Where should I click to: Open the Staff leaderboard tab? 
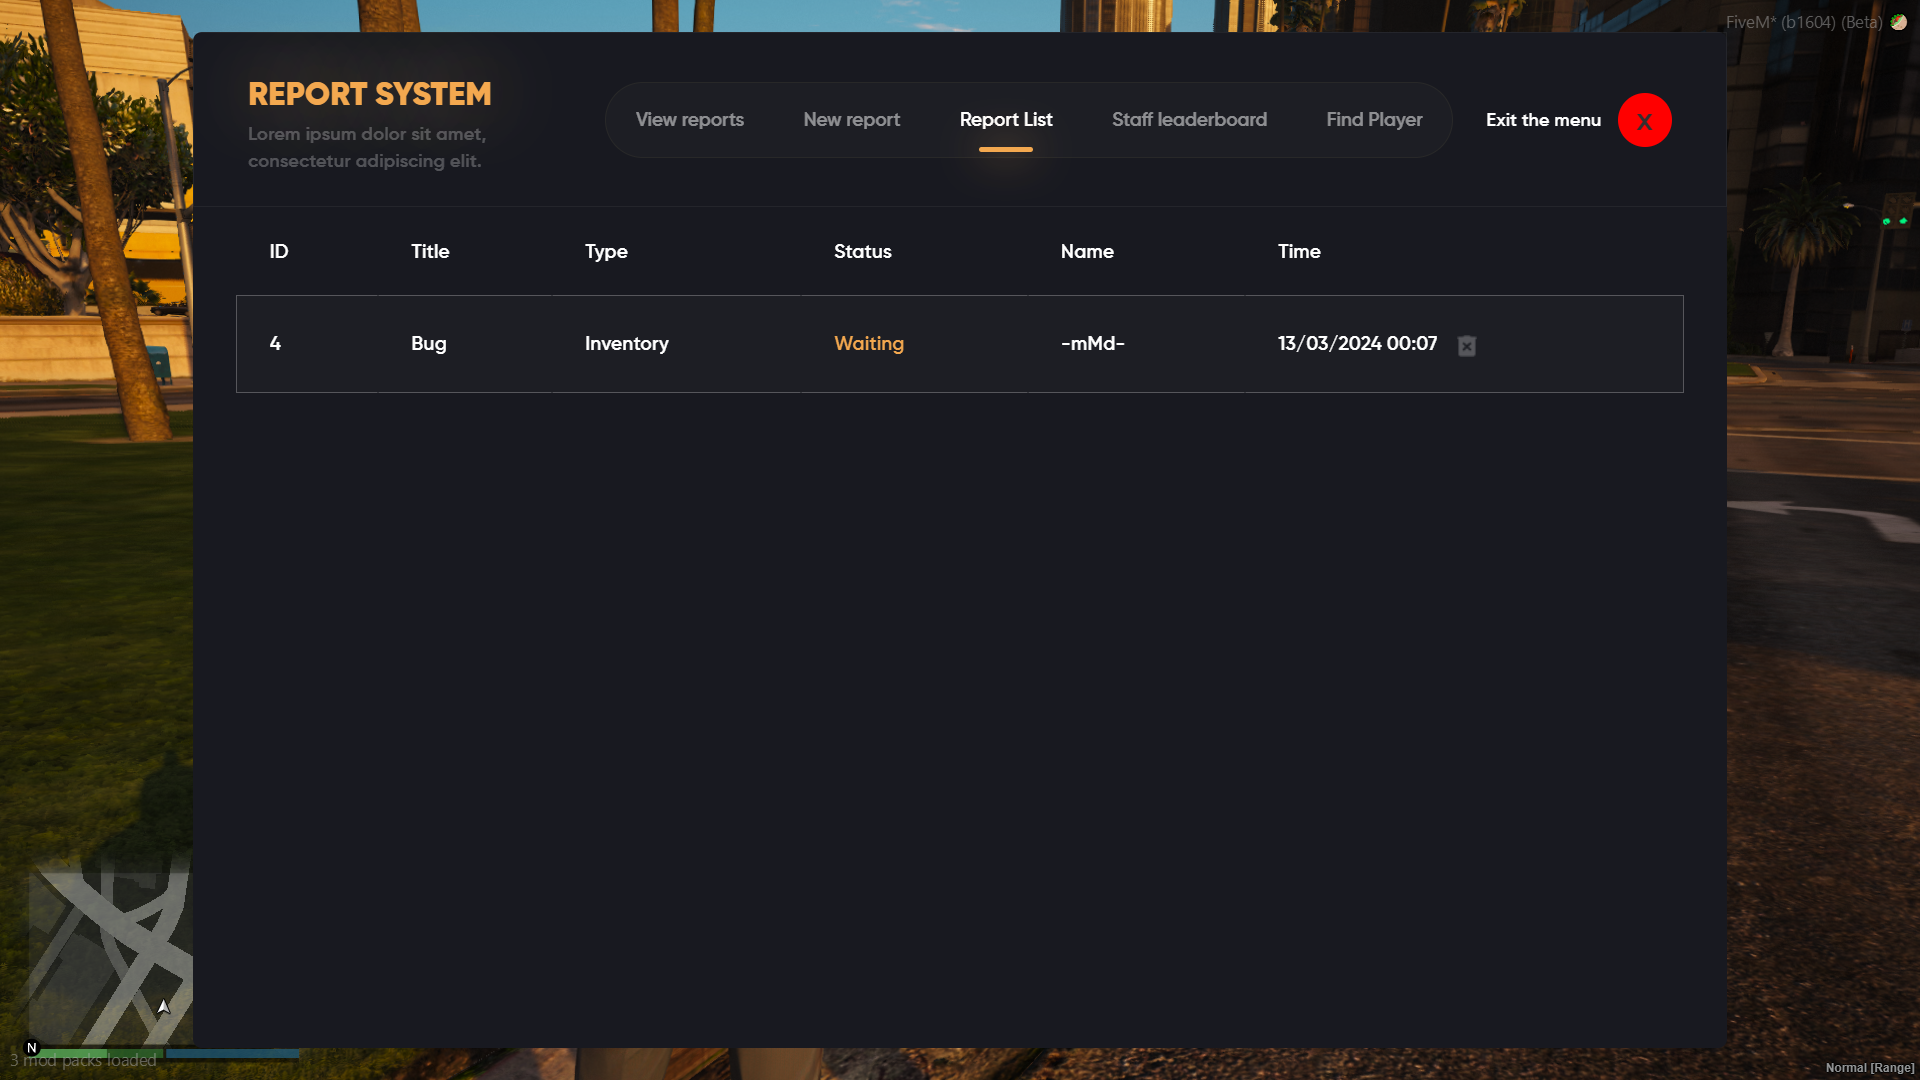point(1189,119)
